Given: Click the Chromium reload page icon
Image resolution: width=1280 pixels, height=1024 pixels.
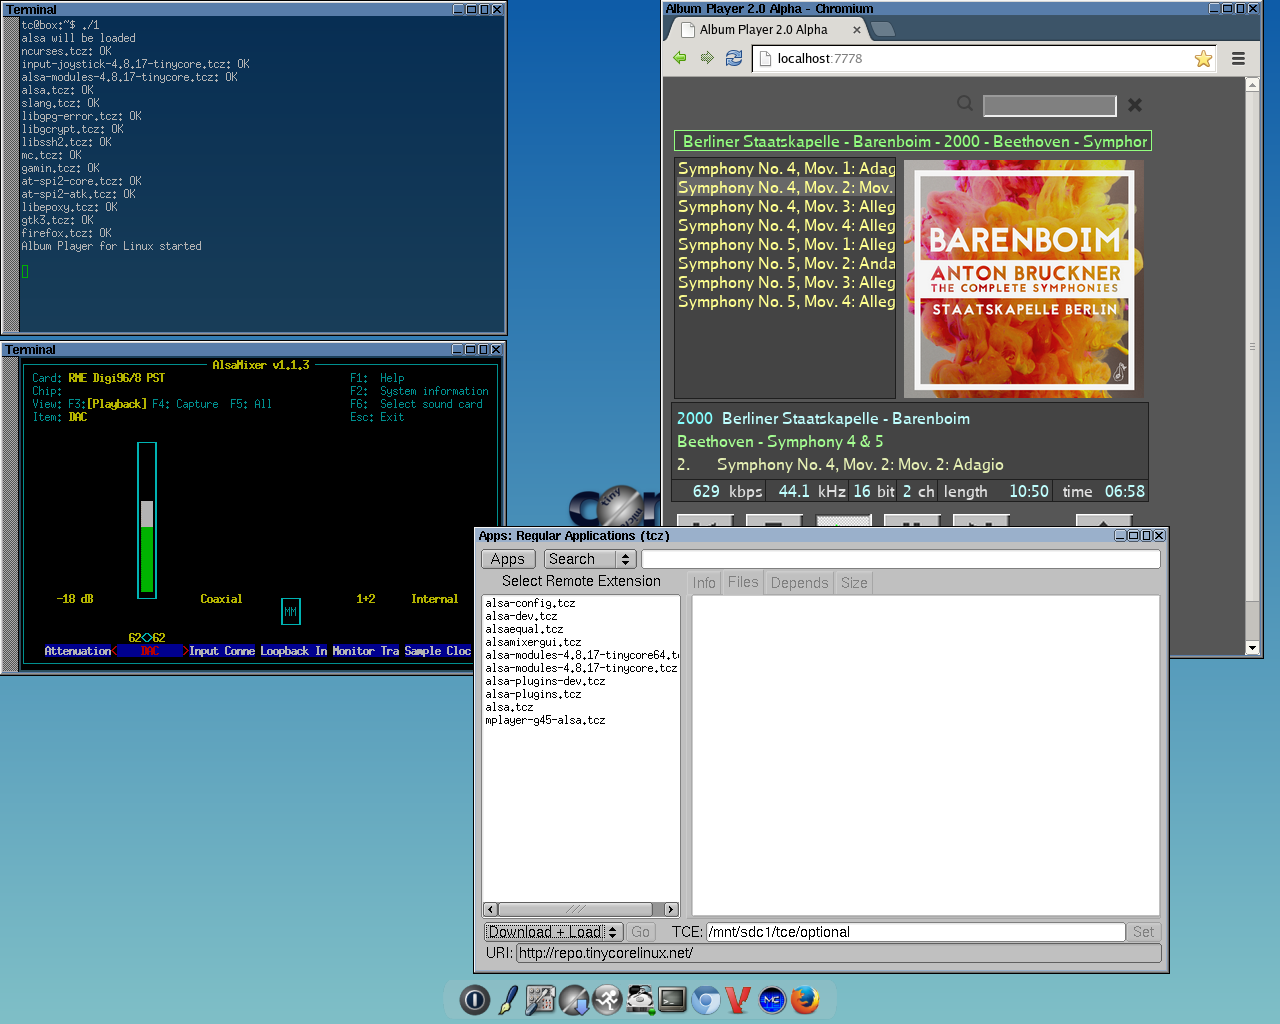Looking at the screenshot, I should [x=734, y=58].
